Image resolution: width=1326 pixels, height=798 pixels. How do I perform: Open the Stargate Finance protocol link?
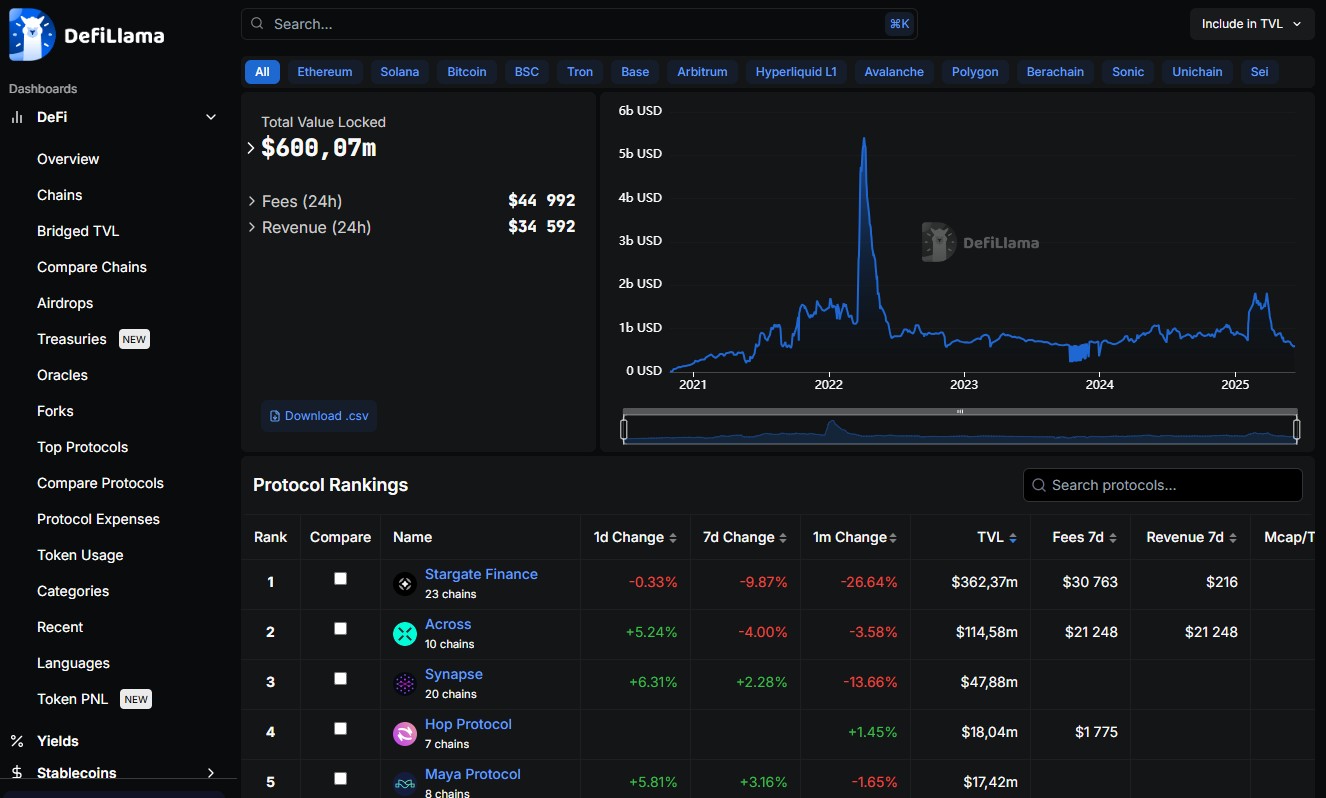(481, 574)
